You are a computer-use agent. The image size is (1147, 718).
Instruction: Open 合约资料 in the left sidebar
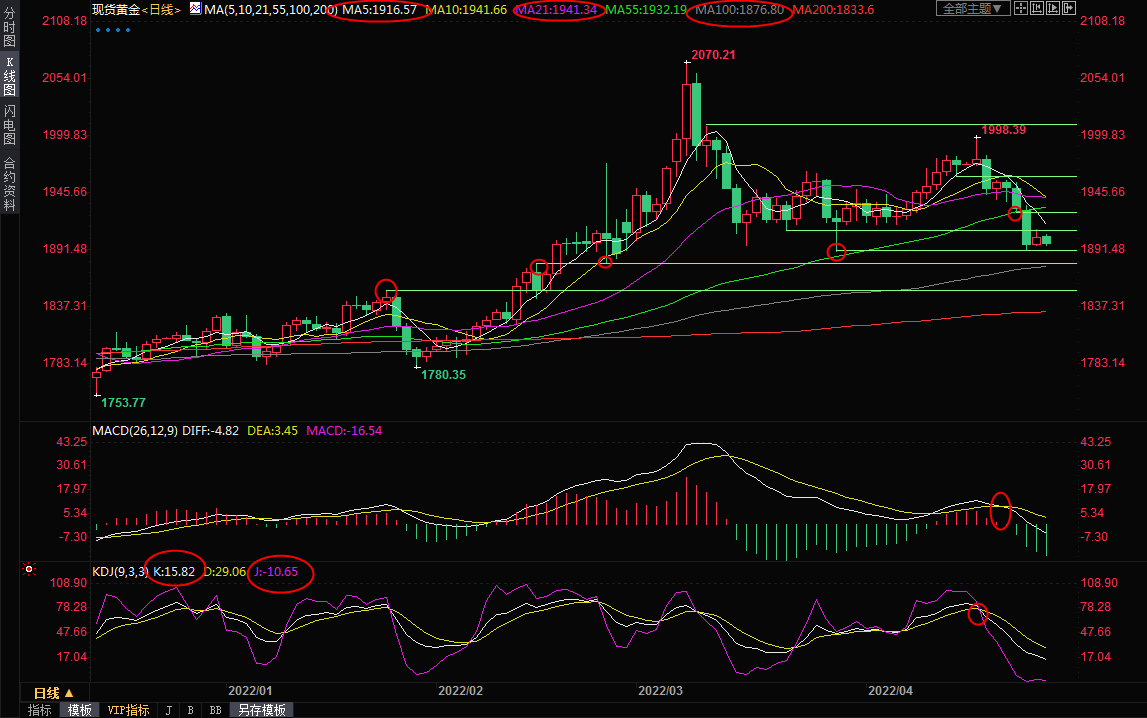point(9,183)
